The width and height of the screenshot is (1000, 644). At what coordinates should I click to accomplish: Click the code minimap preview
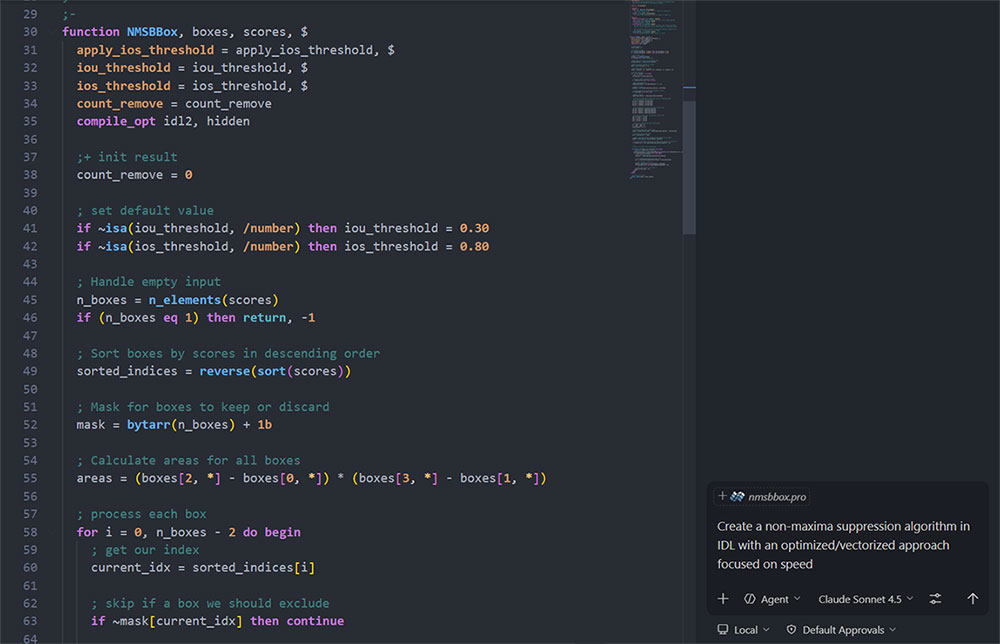click(655, 90)
